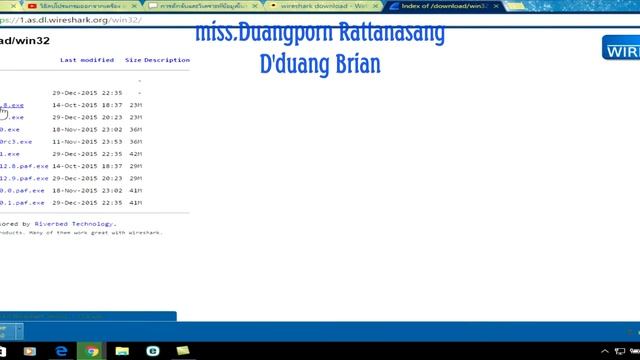Sort by 'Description' column header

tap(167, 60)
